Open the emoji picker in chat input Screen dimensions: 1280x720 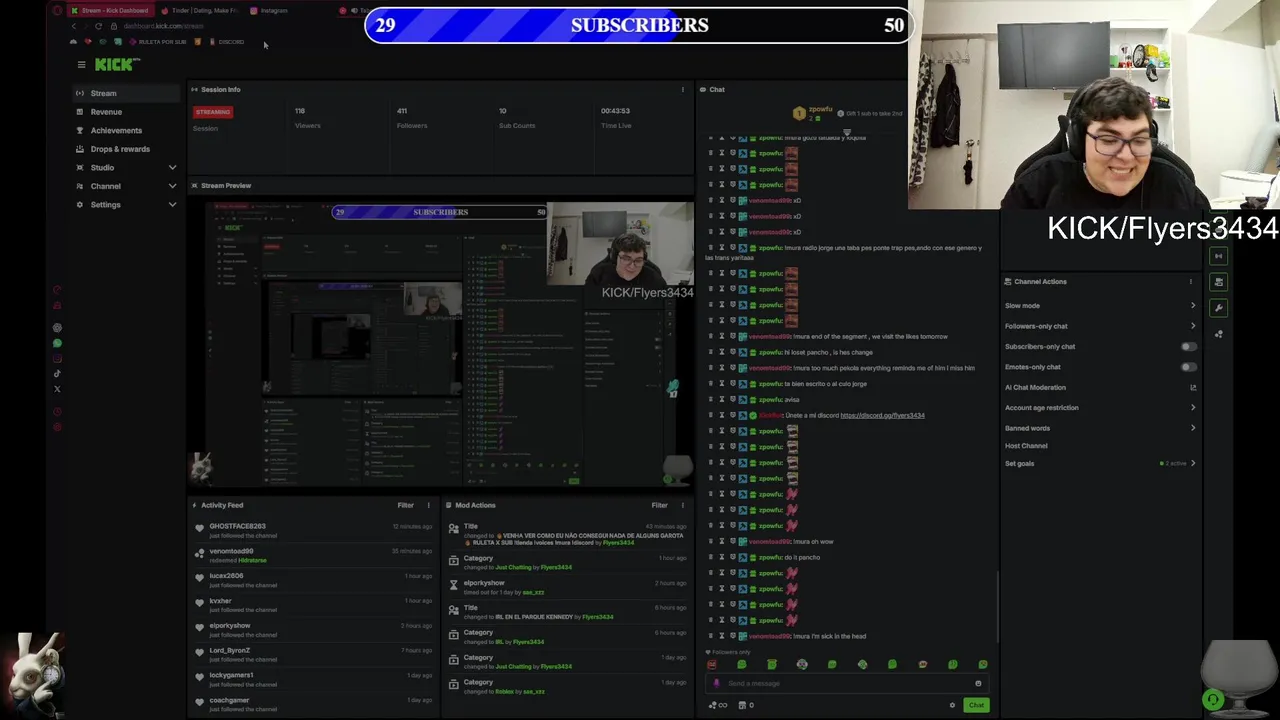[978, 684]
